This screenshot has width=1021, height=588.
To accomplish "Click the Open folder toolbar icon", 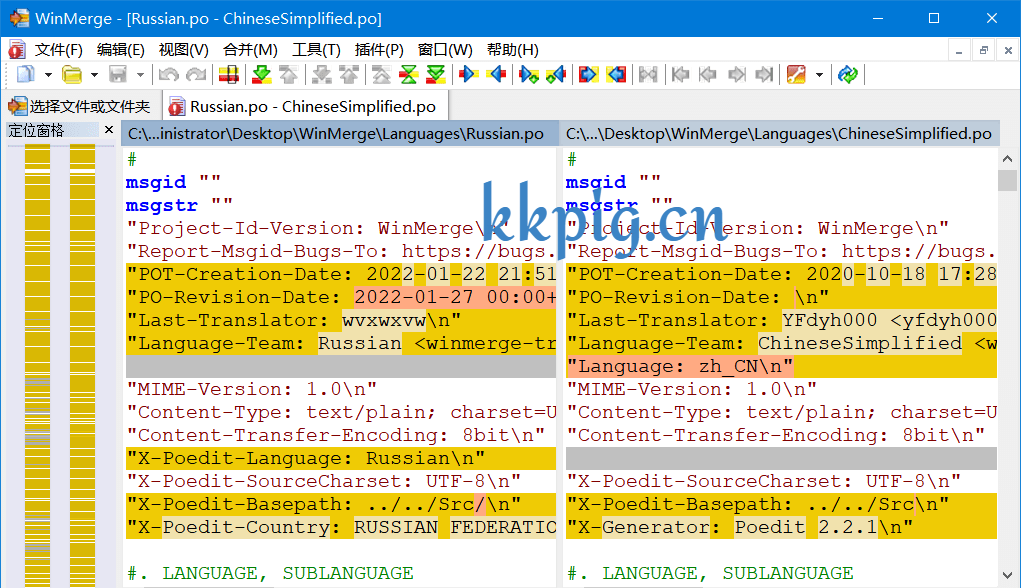I will pyautogui.click(x=72, y=75).
